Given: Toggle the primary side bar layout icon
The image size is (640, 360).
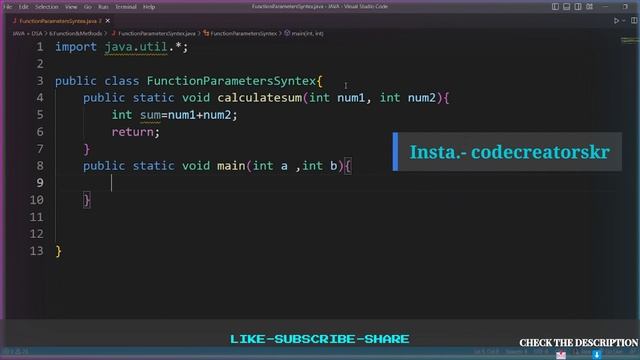Looking at the screenshot, I should tap(555, 7).
